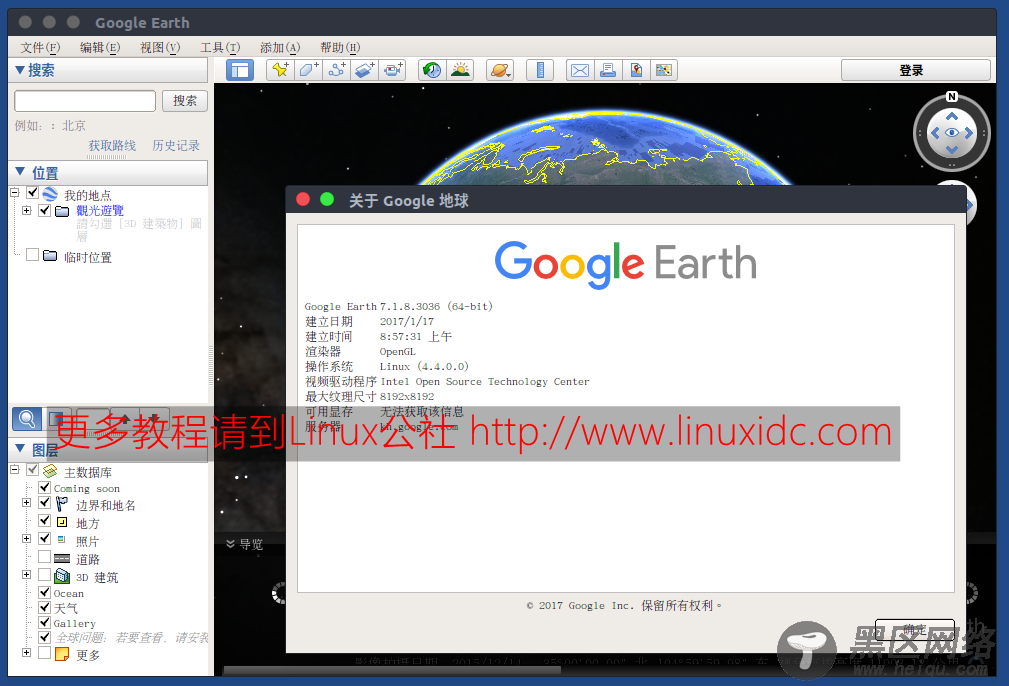Print the current view icon
1009x686 pixels.
point(607,70)
